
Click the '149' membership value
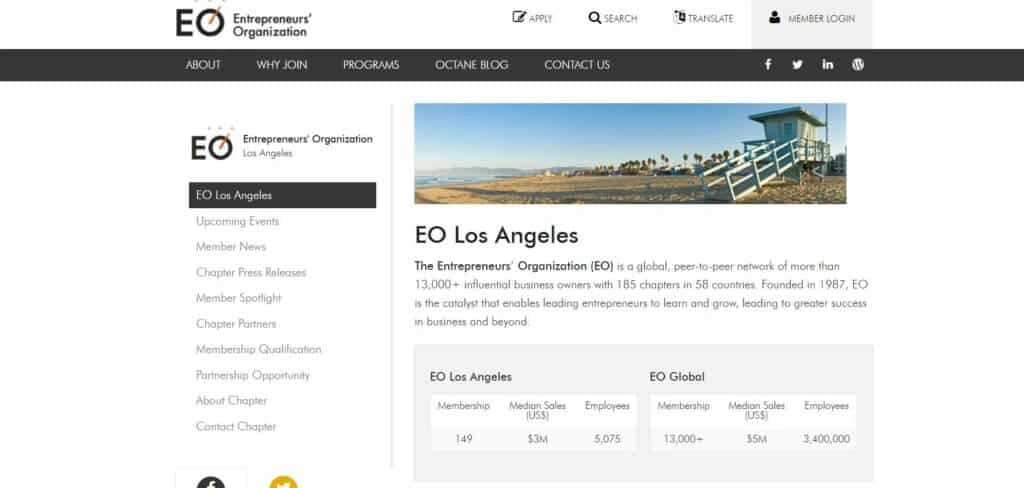(464, 439)
